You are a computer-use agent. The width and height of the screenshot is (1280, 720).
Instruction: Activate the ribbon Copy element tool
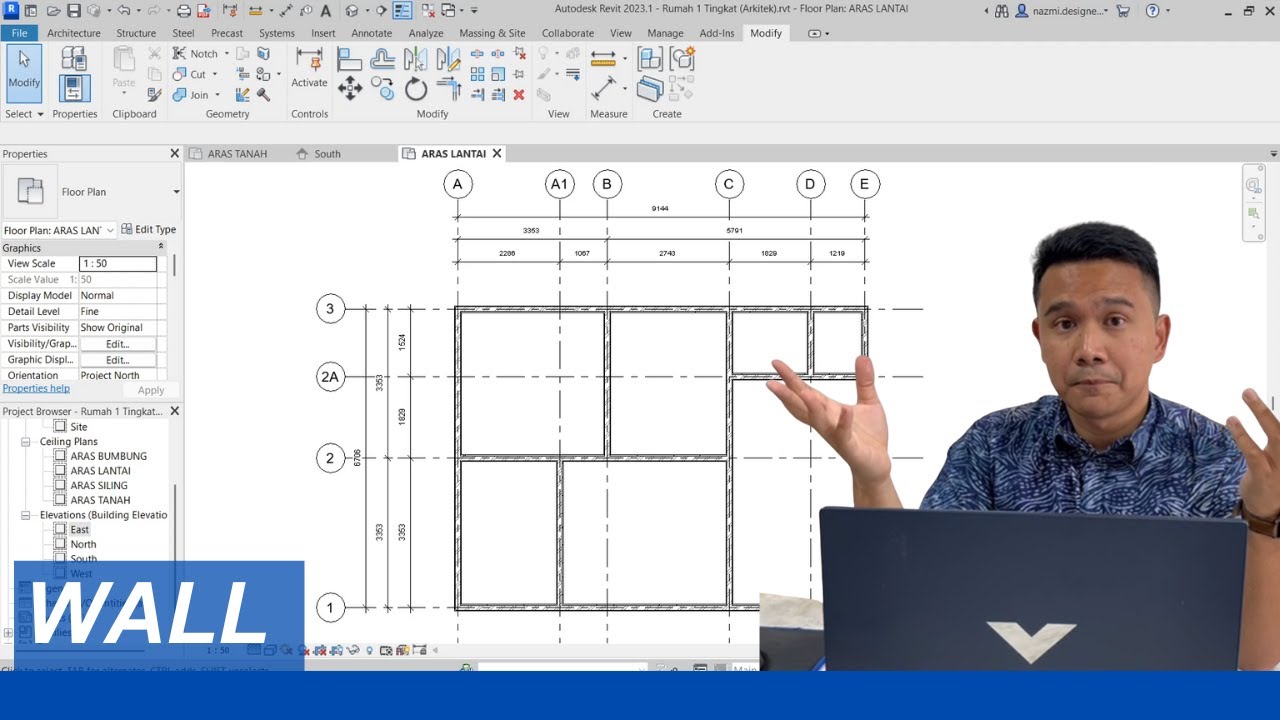pyautogui.click(x=382, y=90)
